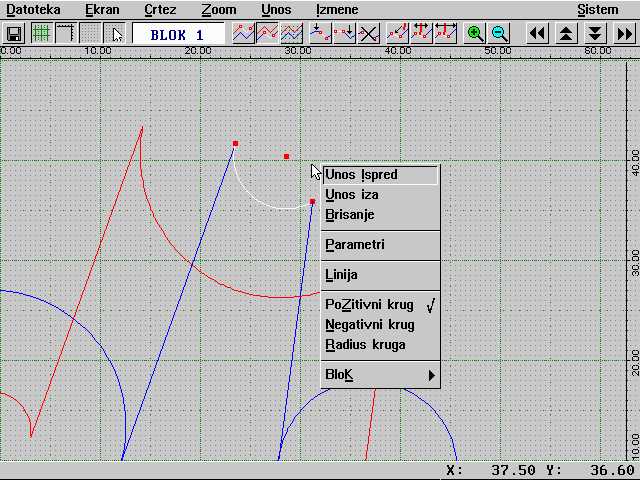Select the arrow pointer tool icon
Viewport: 640px width, 480px height.
click(x=115, y=33)
